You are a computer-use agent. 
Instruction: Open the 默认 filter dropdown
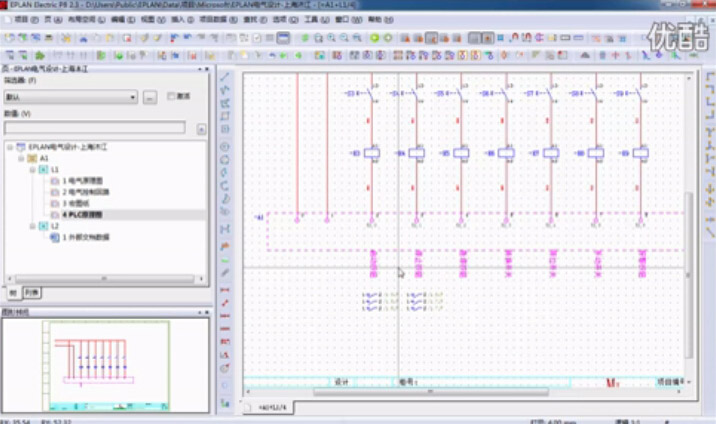click(x=71, y=97)
